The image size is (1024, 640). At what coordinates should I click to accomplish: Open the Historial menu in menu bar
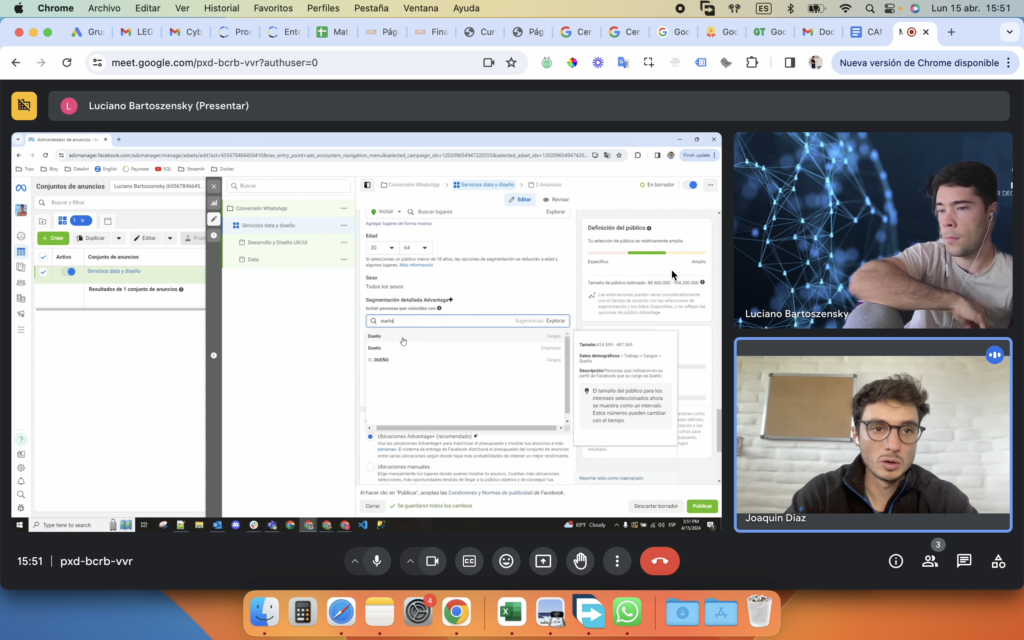coord(221,8)
